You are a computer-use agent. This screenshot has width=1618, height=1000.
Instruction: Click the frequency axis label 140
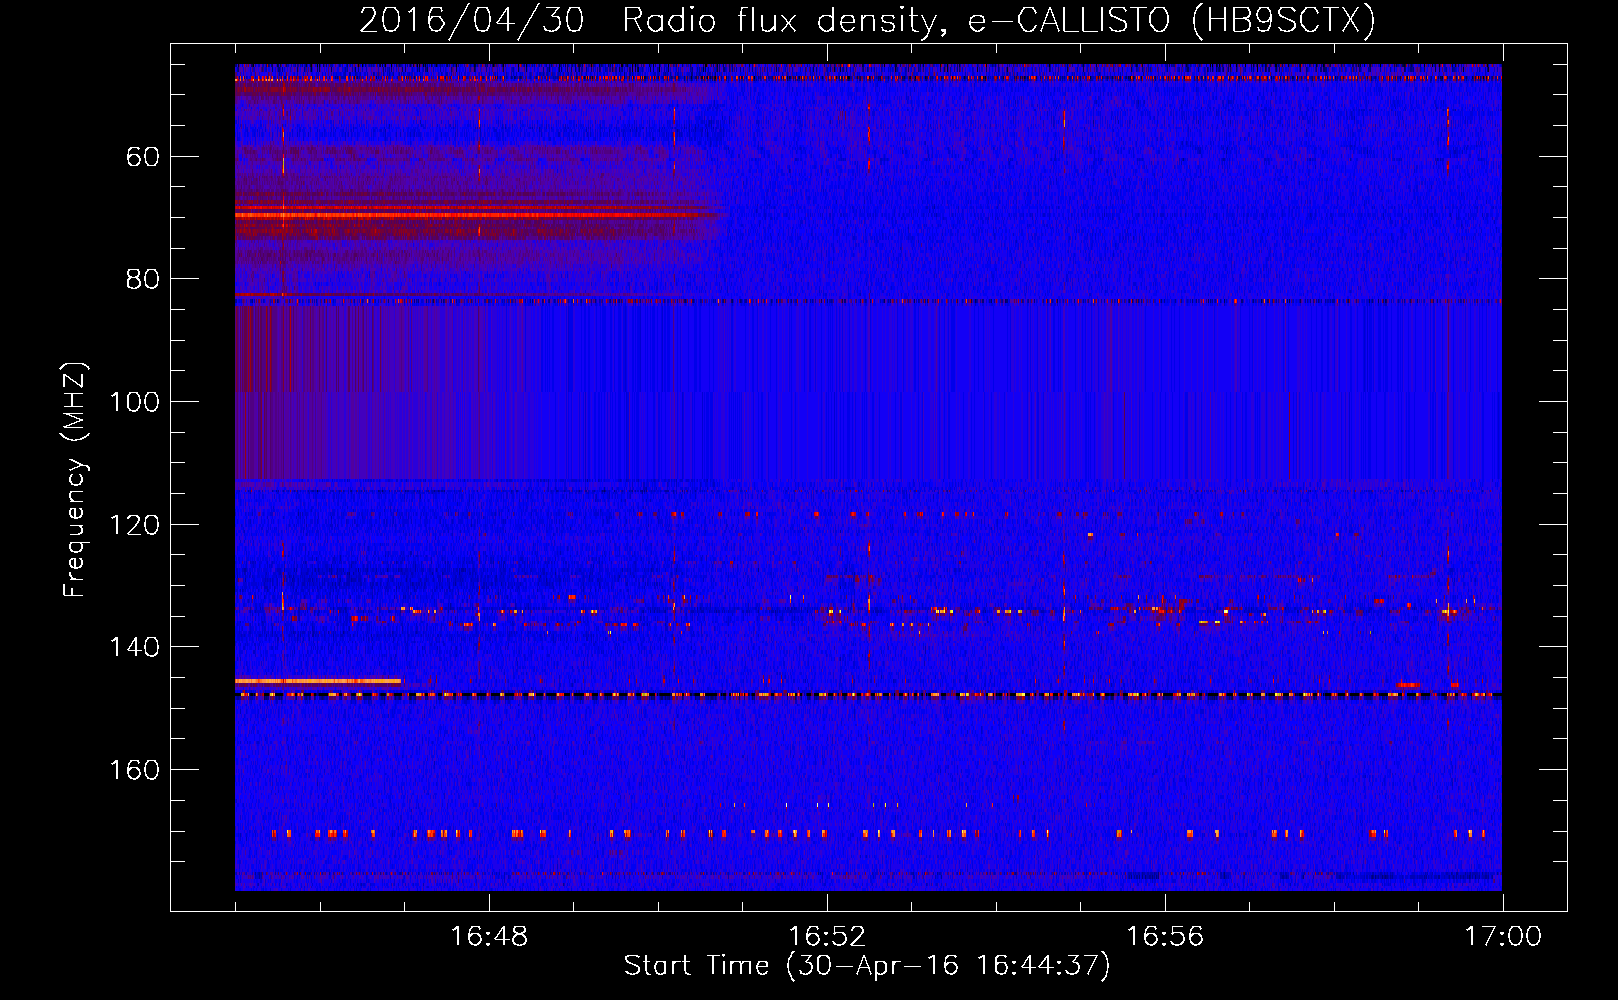[x=135, y=647]
